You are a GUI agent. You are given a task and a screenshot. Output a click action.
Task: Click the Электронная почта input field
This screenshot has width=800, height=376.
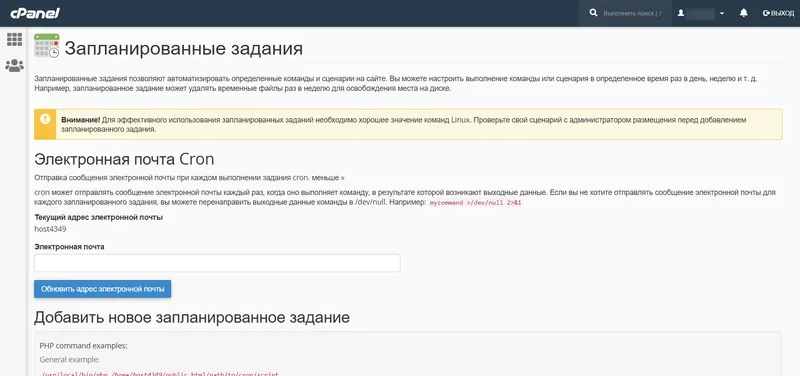(217, 263)
